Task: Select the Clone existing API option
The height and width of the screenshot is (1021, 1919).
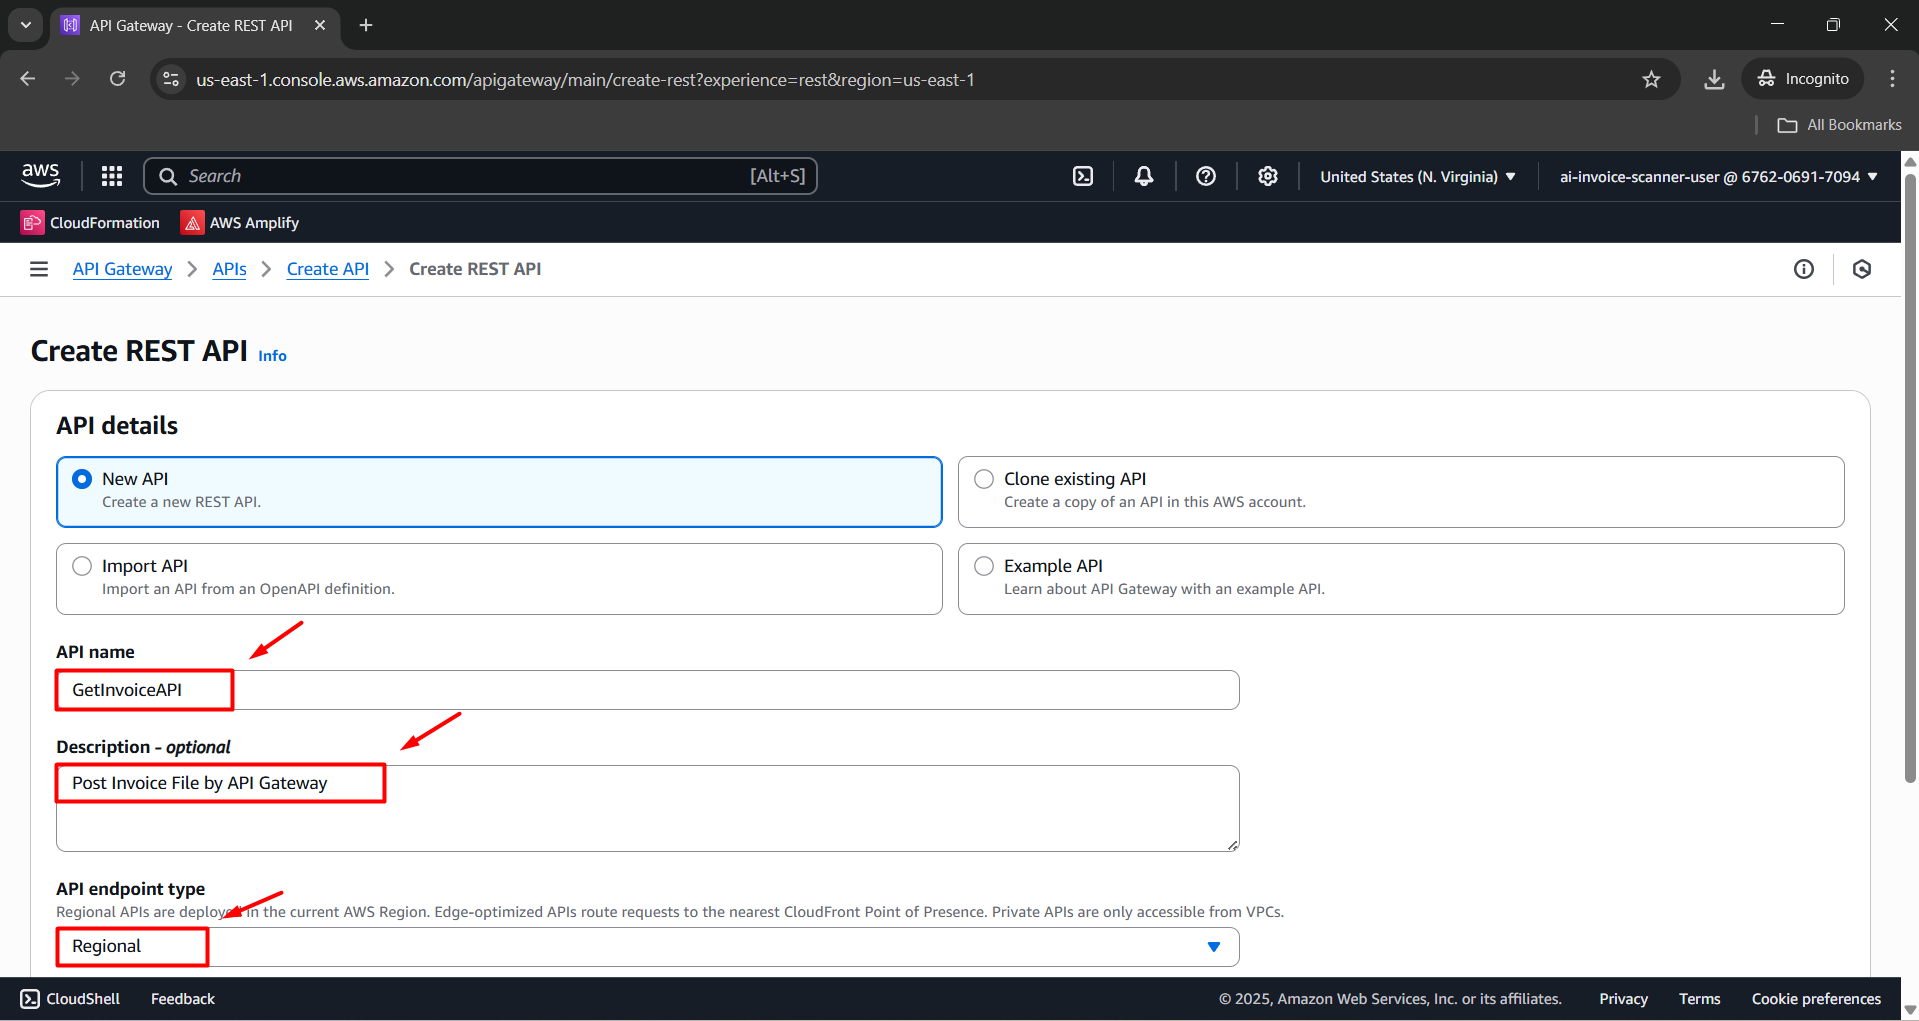Action: (x=983, y=479)
